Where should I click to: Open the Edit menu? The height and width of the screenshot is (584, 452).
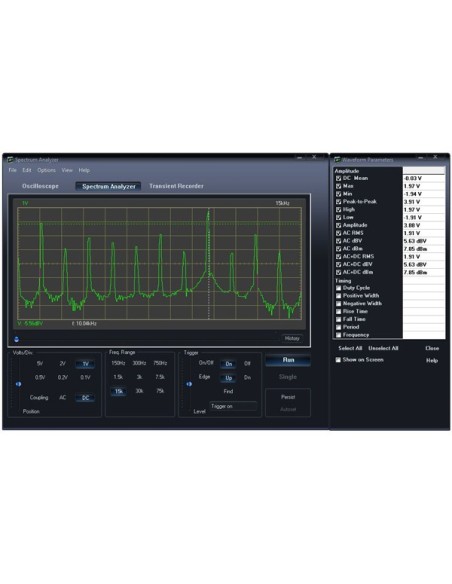27,170
